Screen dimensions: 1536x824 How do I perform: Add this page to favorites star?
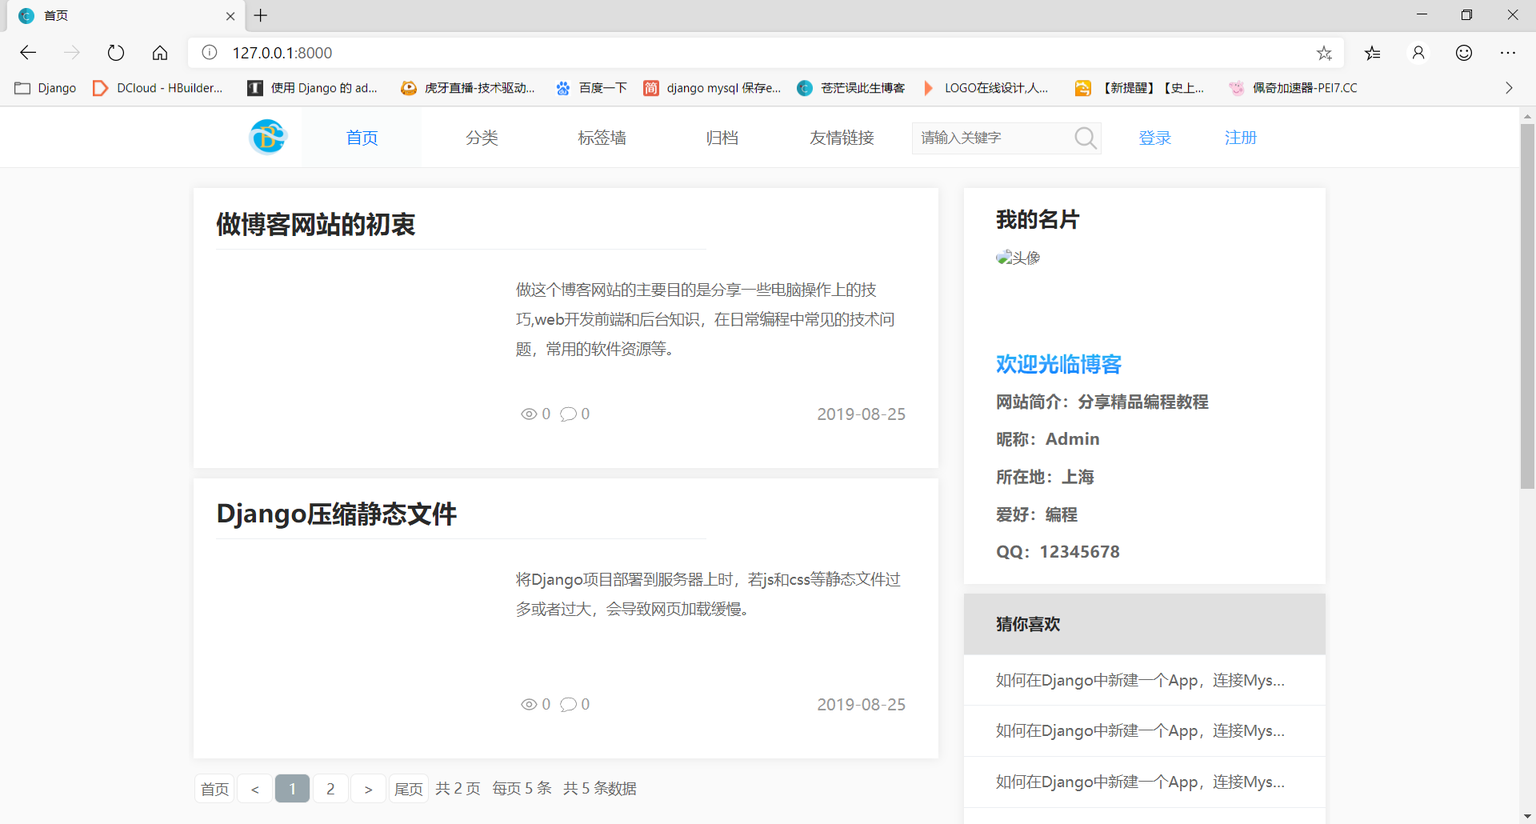[x=1324, y=53]
